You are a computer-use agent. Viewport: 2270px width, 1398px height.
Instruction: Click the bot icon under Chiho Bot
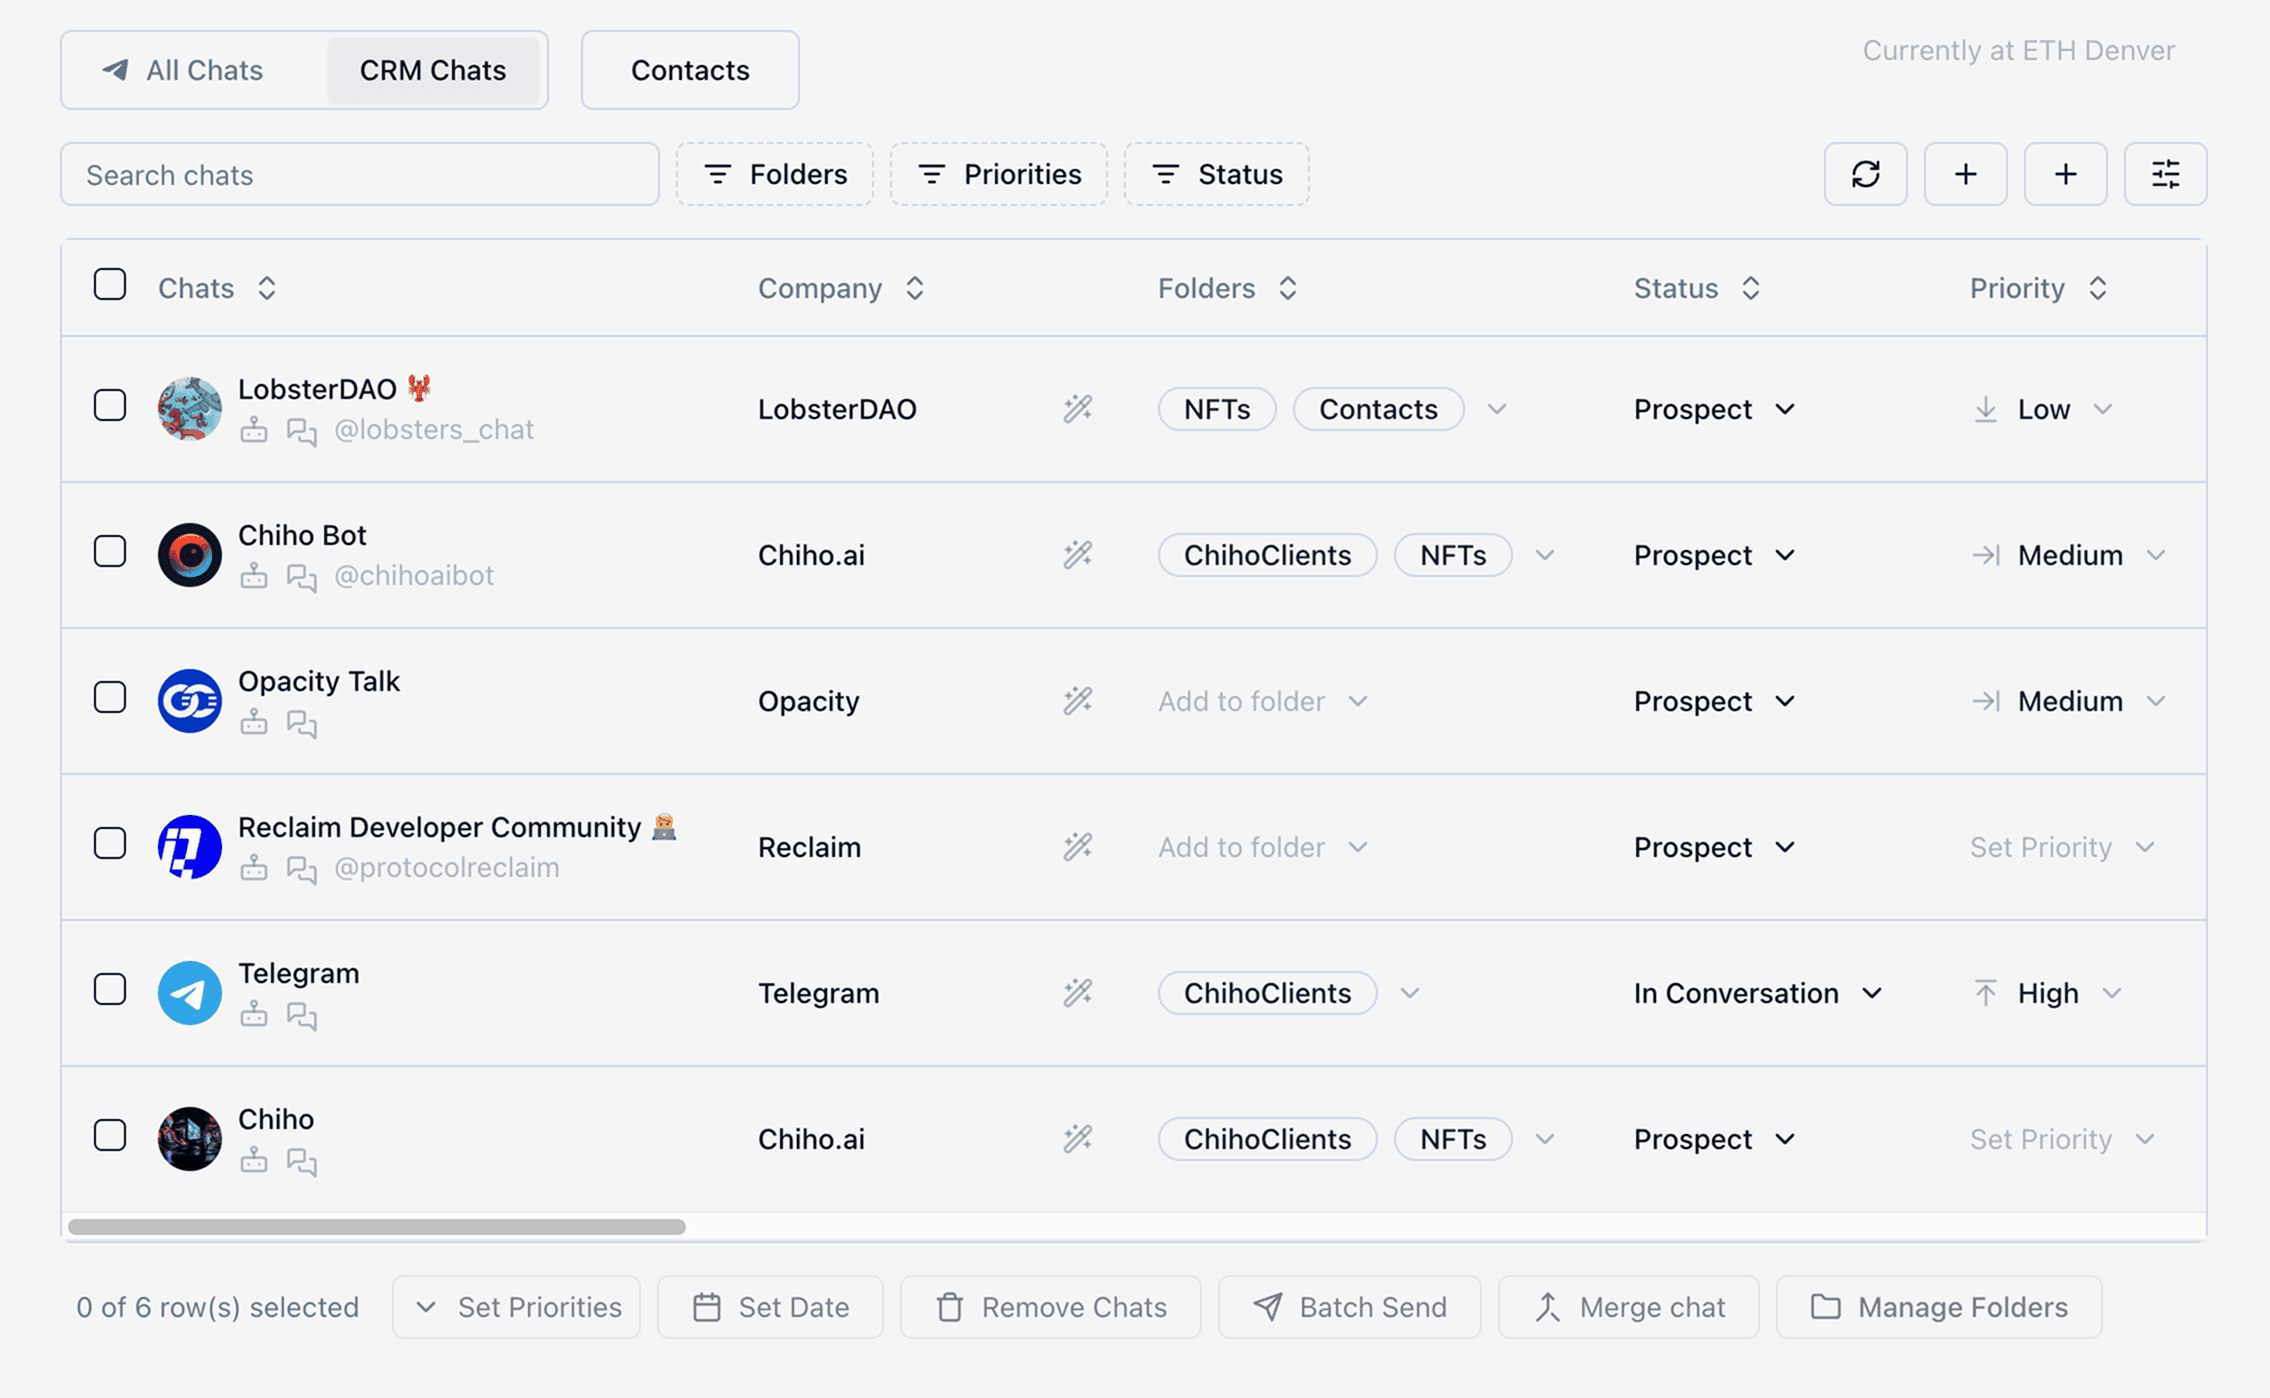click(254, 576)
